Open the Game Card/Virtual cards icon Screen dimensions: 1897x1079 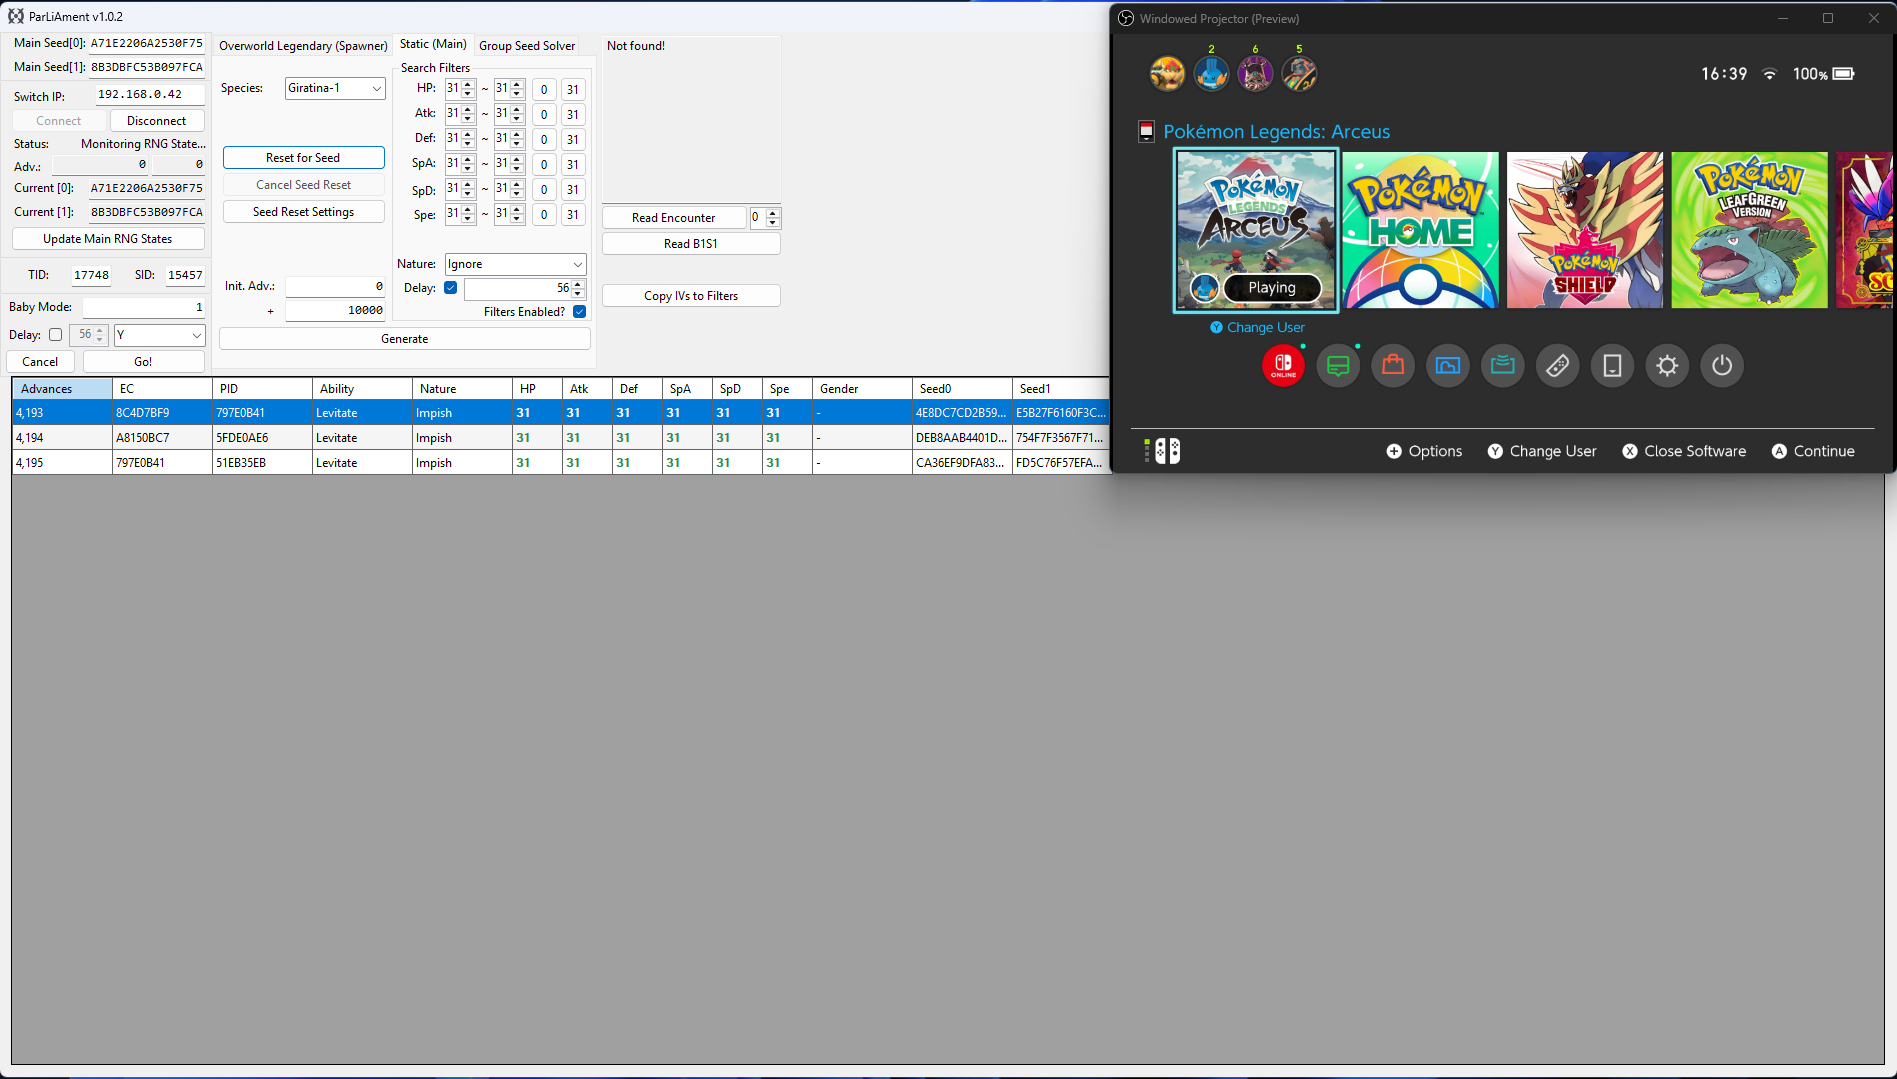coord(1503,366)
